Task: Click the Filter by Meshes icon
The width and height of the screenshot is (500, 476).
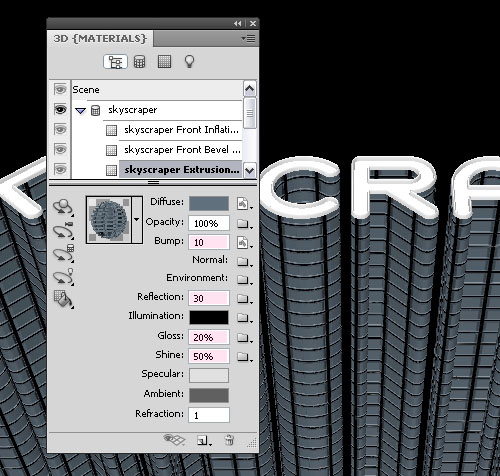Action: pos(139,62)
